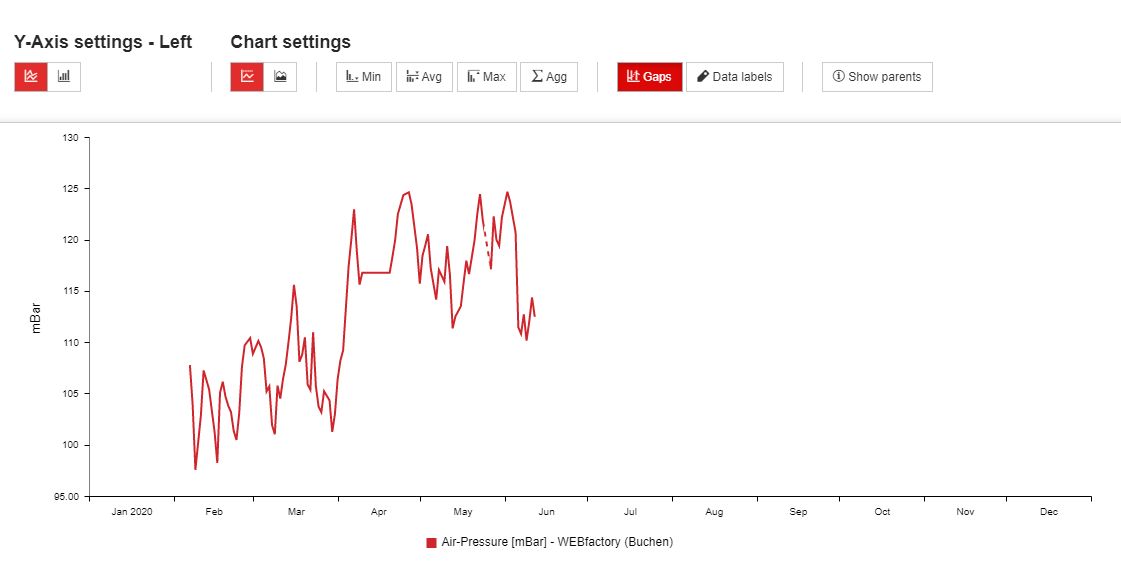The width and height of the screenshot is (1121, 571).
Task: Click the mBar Y-axis title
Action: click(x=37, y=317)
